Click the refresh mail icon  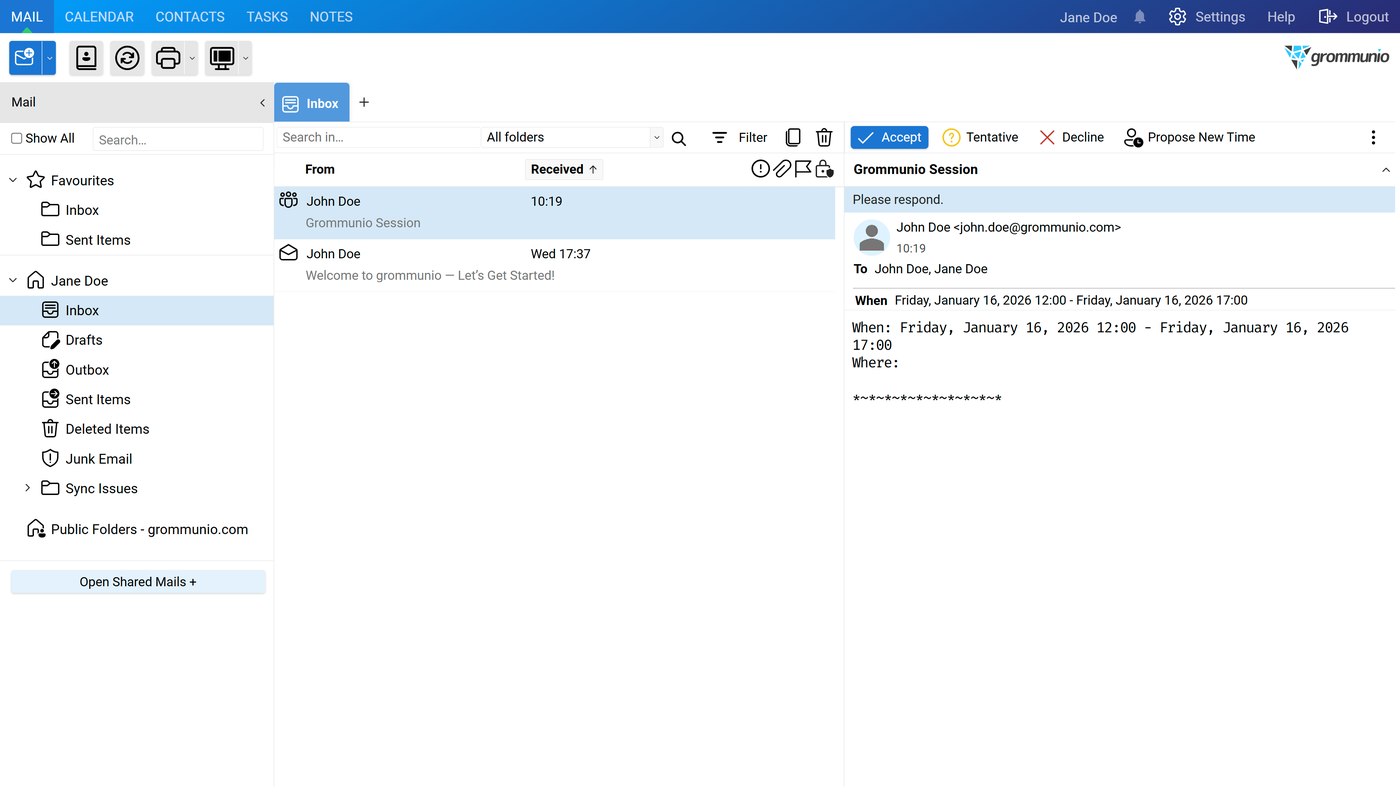click(127, 58)
